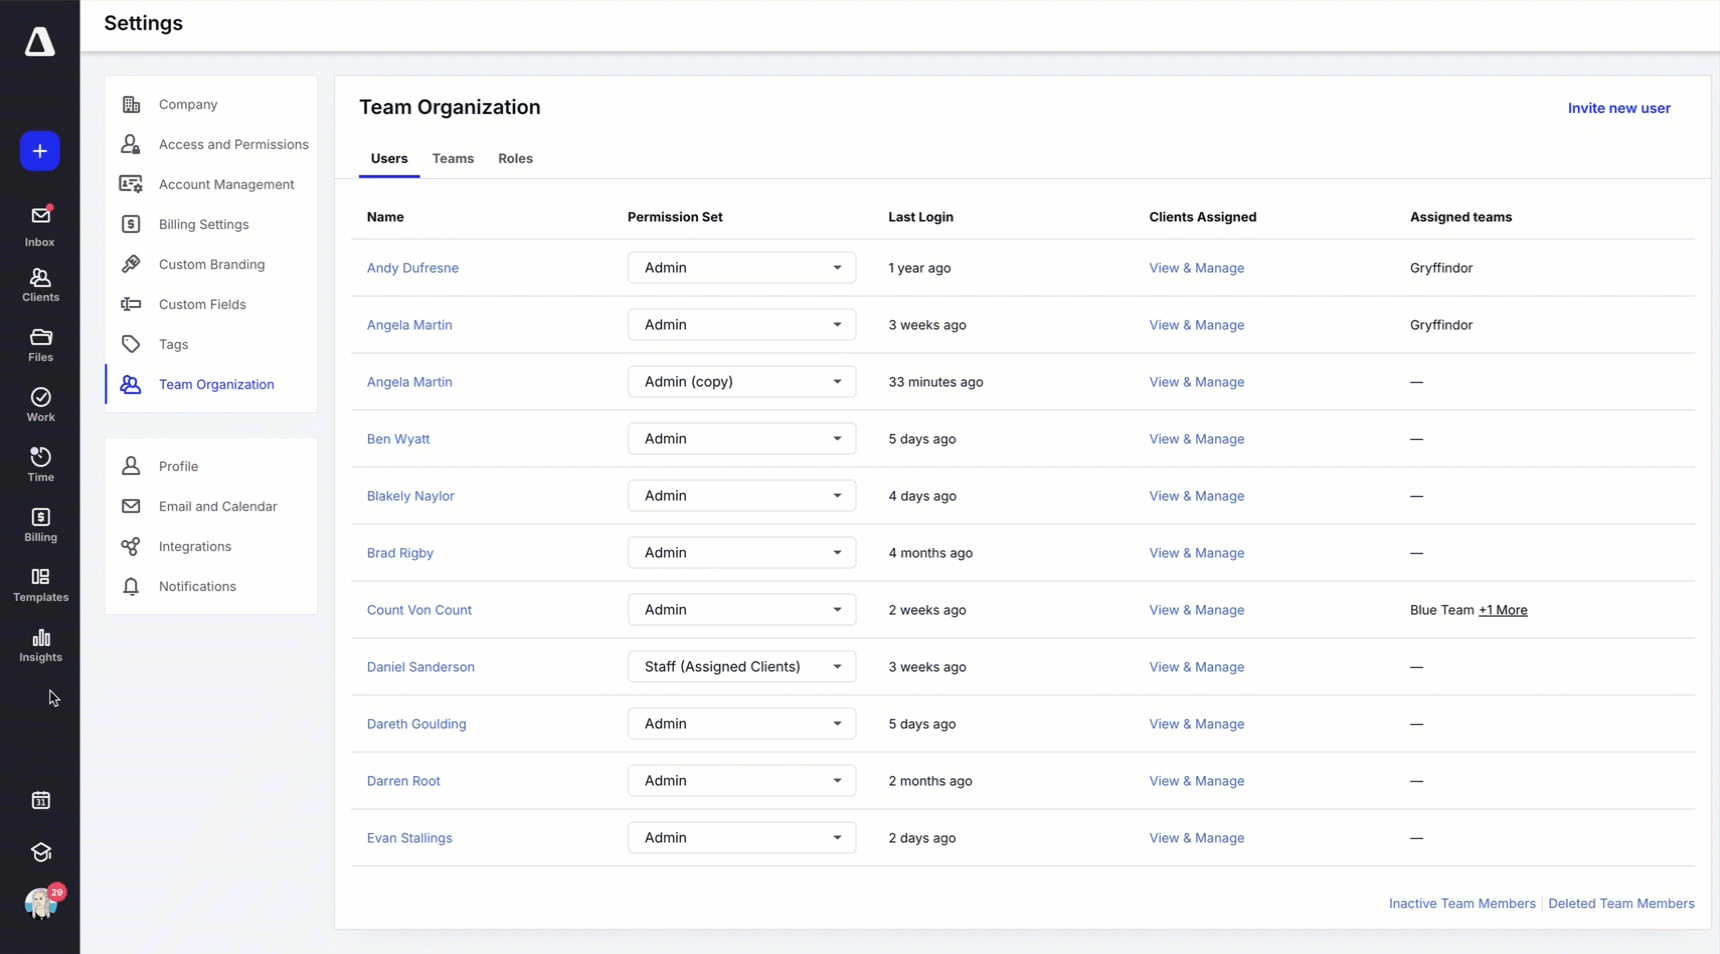Expand the Admin (copy) permission dropdown
This screenshot has width=1720, height=954.
[741, 382]
